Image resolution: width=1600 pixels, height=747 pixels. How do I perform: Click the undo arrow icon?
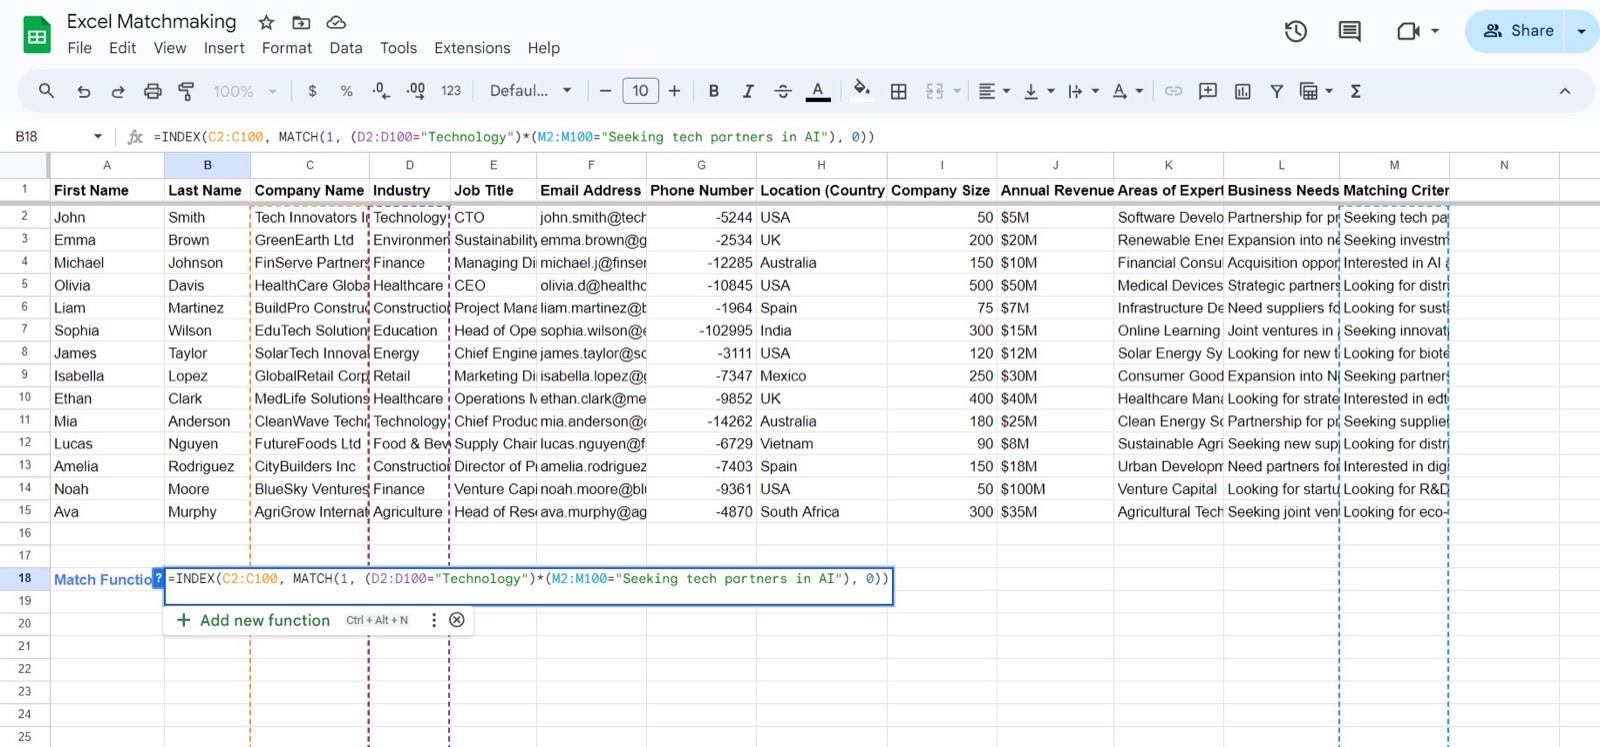pos(84,91)
